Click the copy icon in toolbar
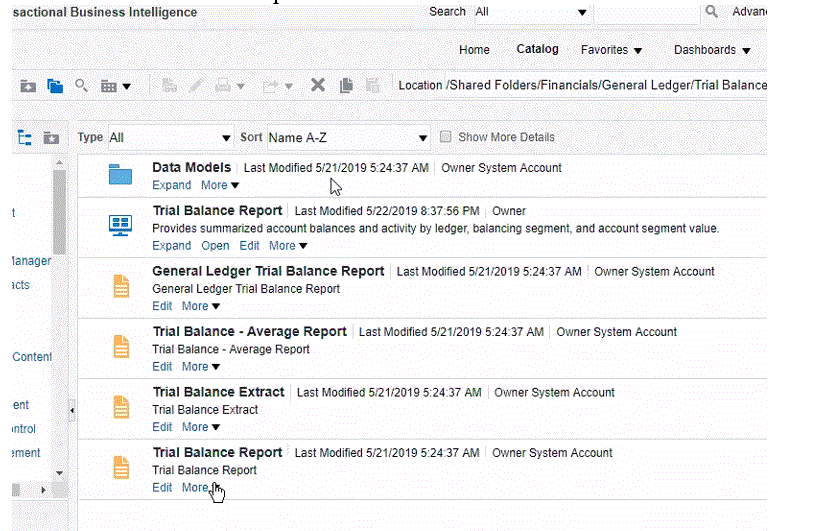 (x=346, y=85)
